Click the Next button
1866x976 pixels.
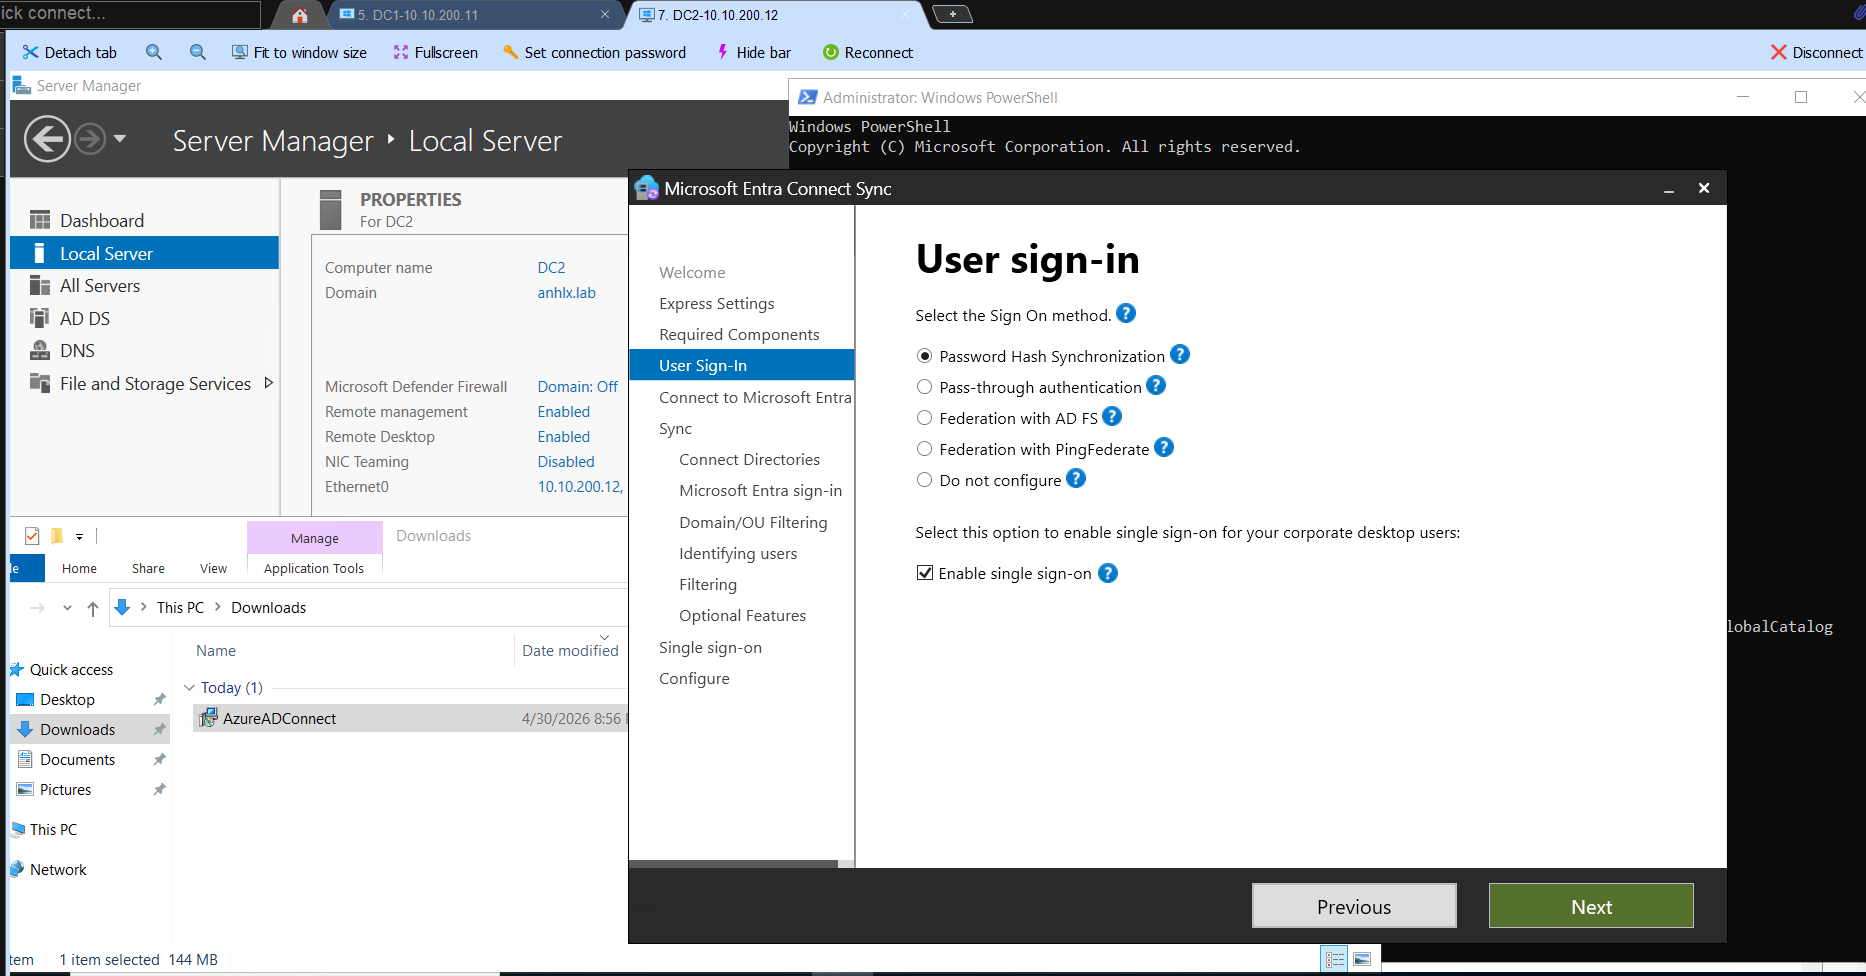(x=1591, y=906)
